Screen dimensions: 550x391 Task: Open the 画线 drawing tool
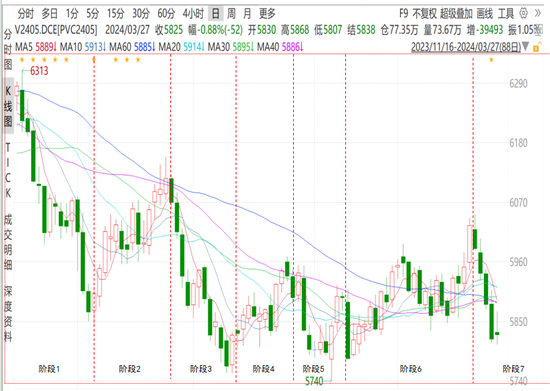(484, 14)
